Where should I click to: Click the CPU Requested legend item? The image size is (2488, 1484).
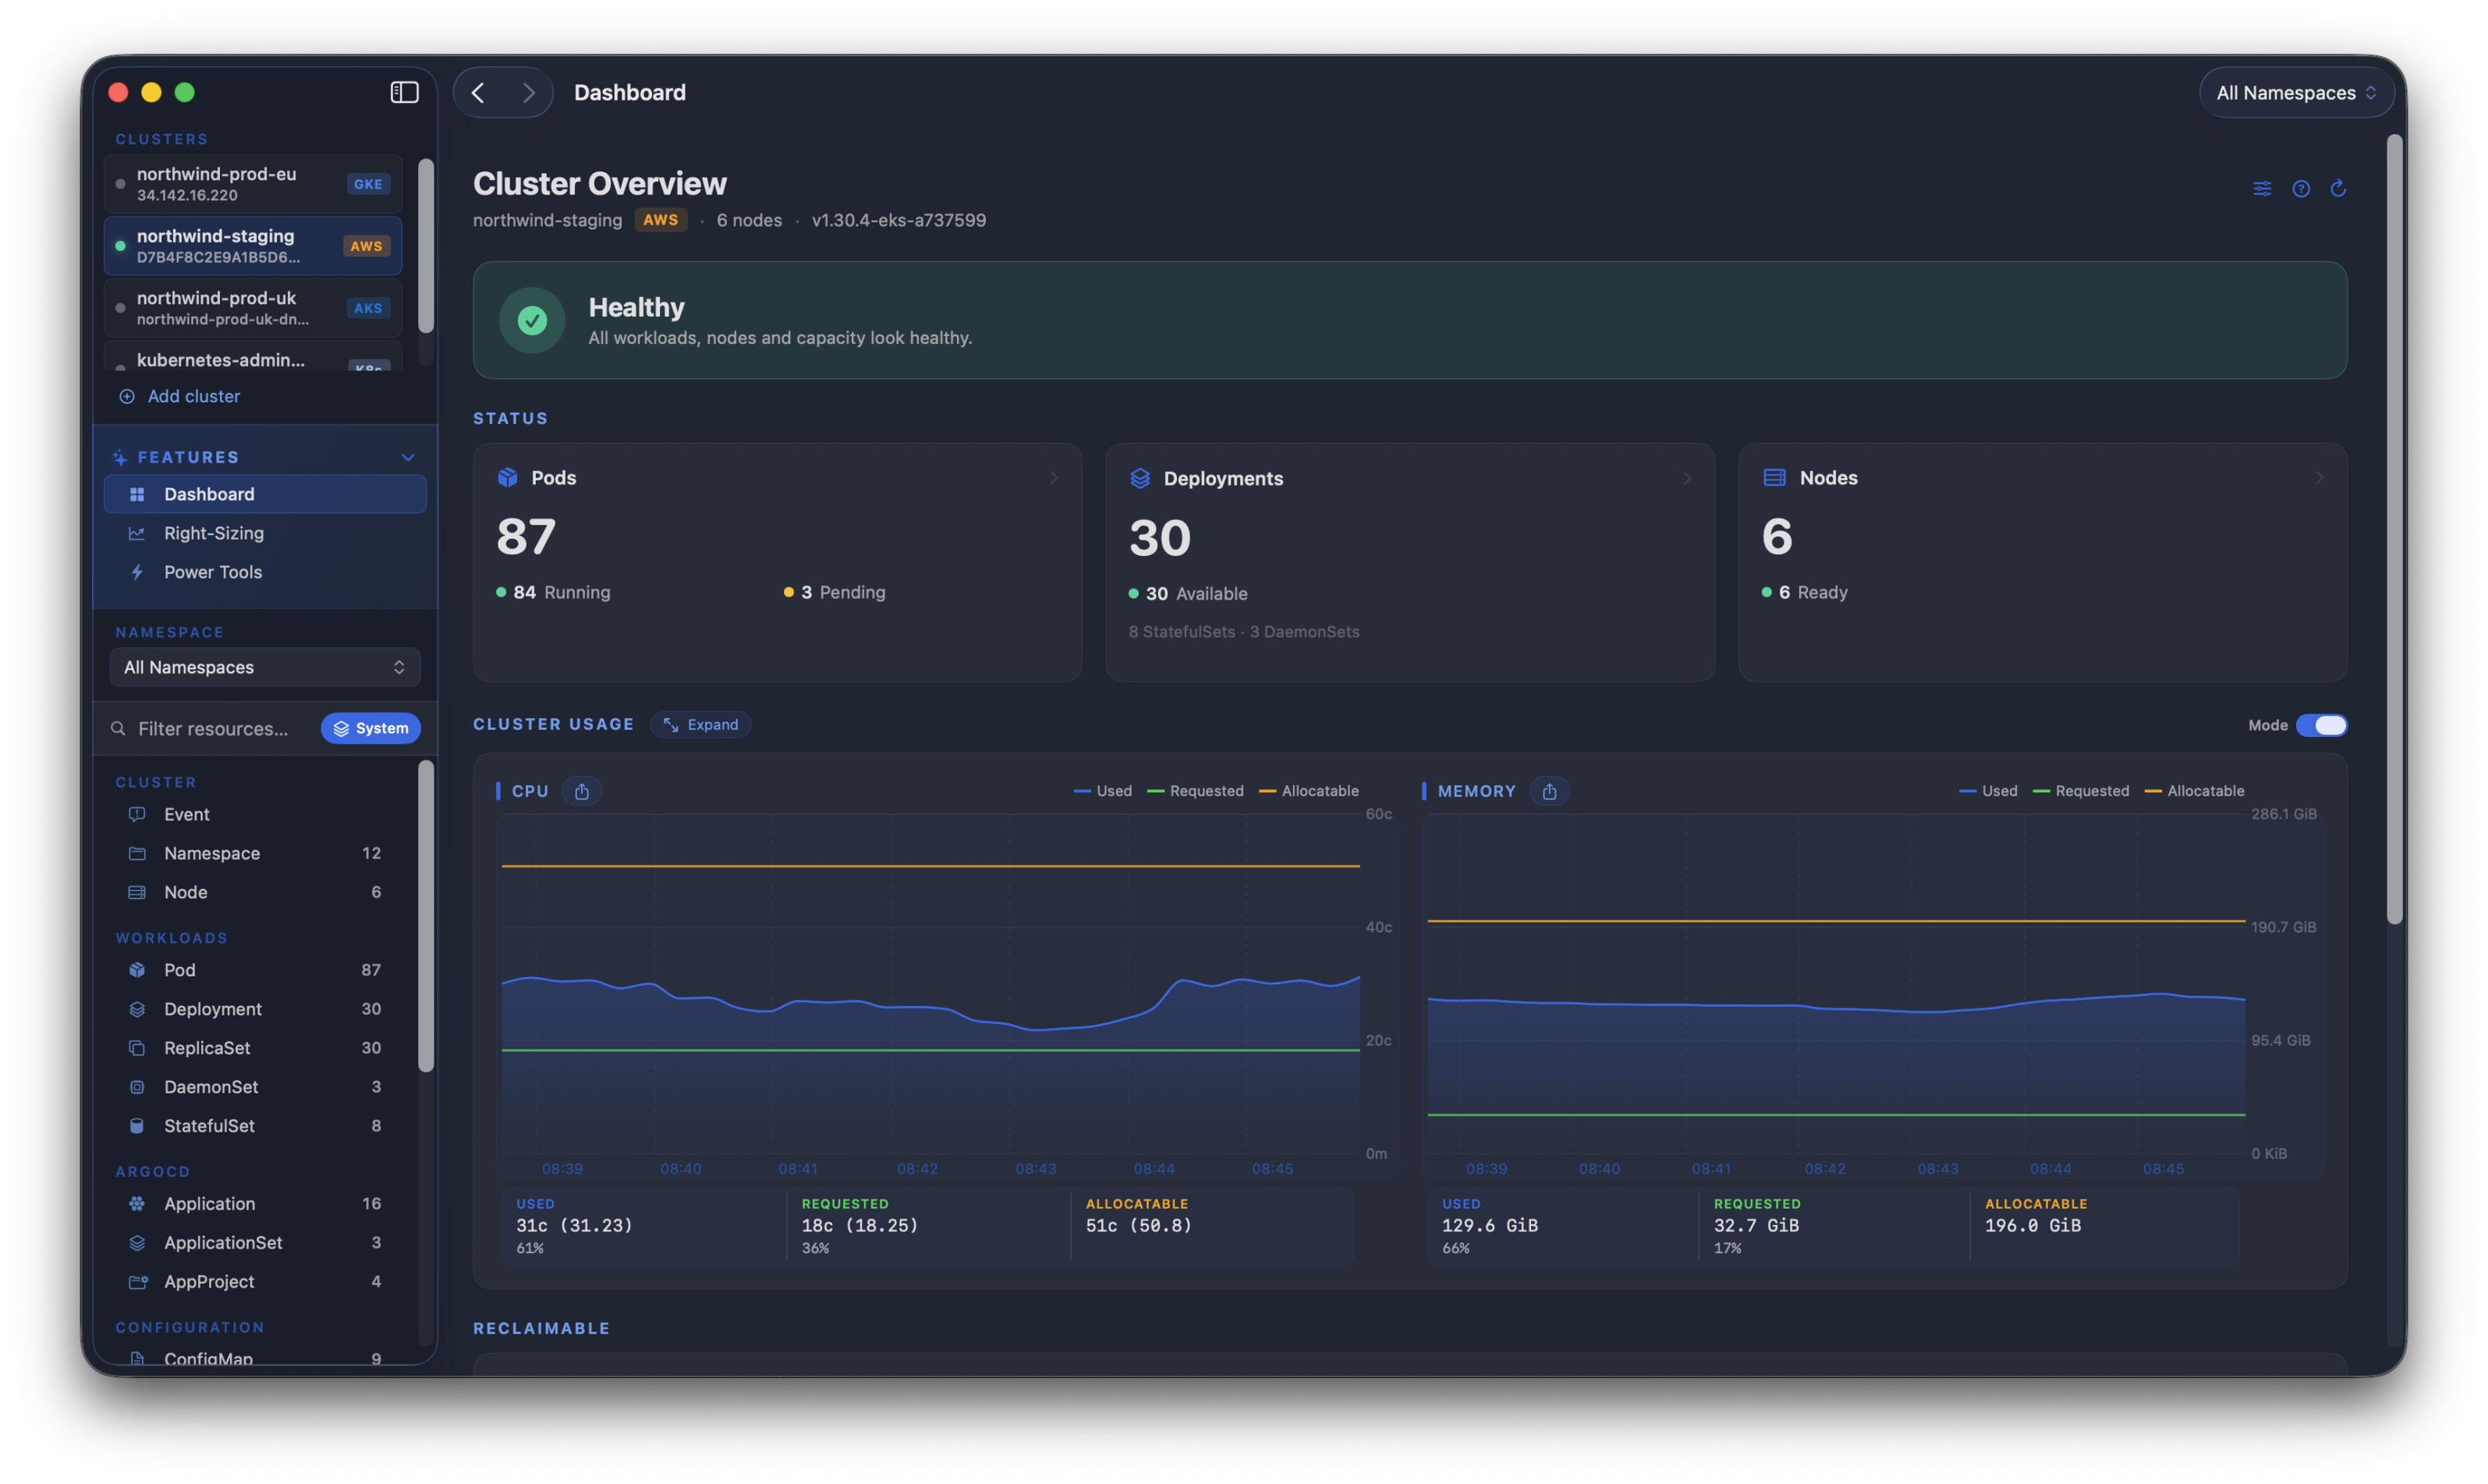(1196, 791)
